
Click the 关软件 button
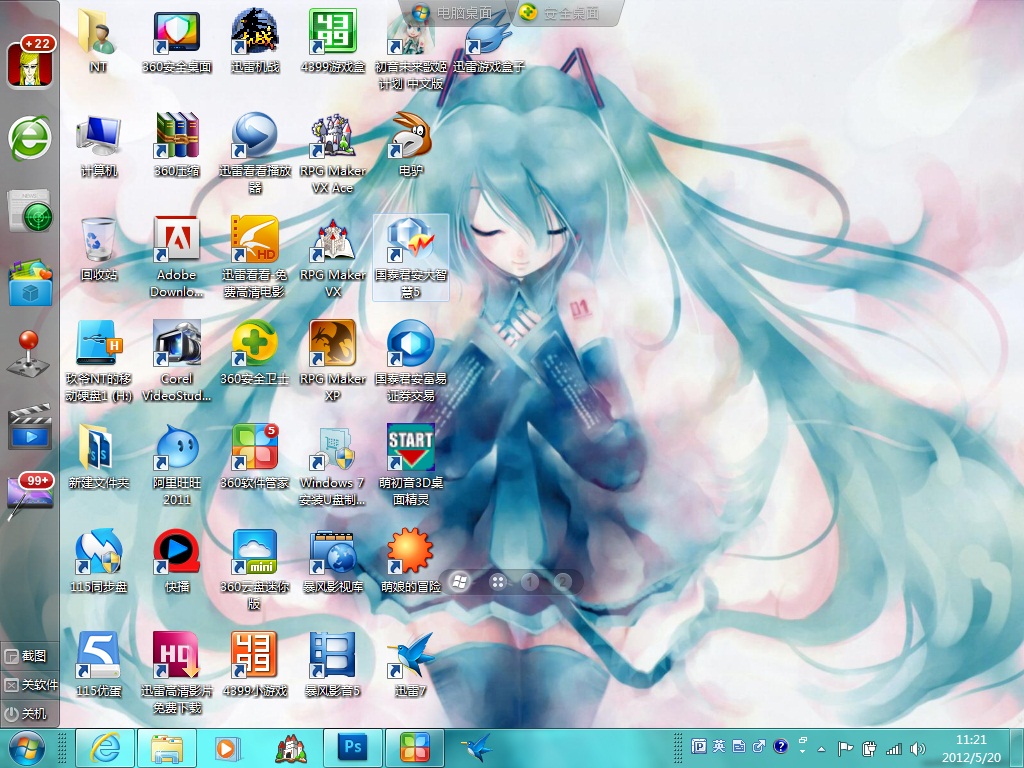point(30,684)
